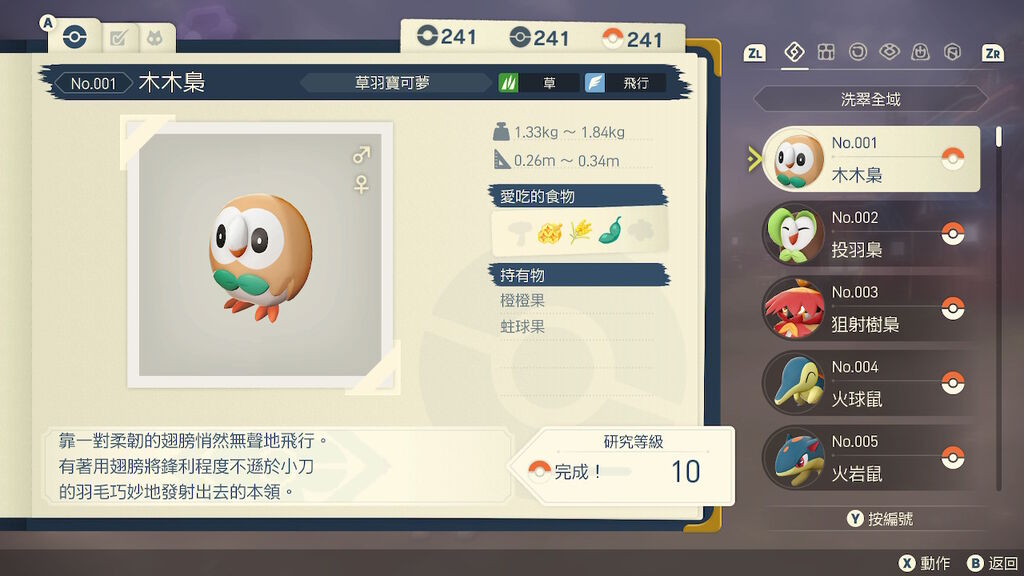Open 狙射樹梟 No.003 in the list
Screen dimensions: 1024x576
871,308
